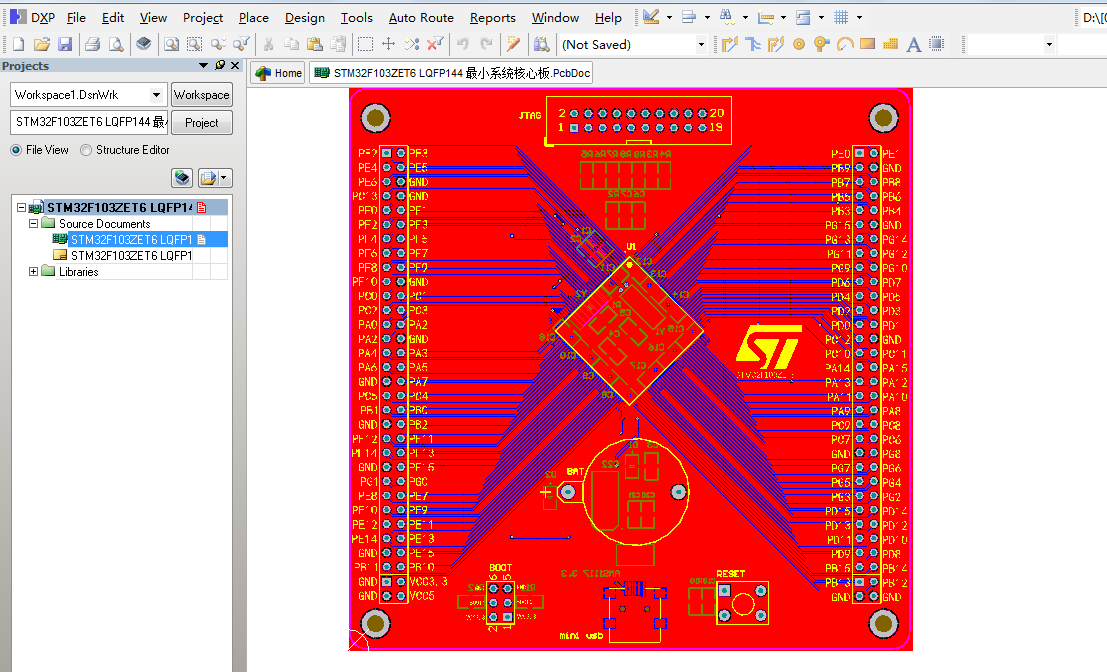This screenshot has width=1107, height=672.
Task: Open the Design menu
Action: click(x=305, y=18)
